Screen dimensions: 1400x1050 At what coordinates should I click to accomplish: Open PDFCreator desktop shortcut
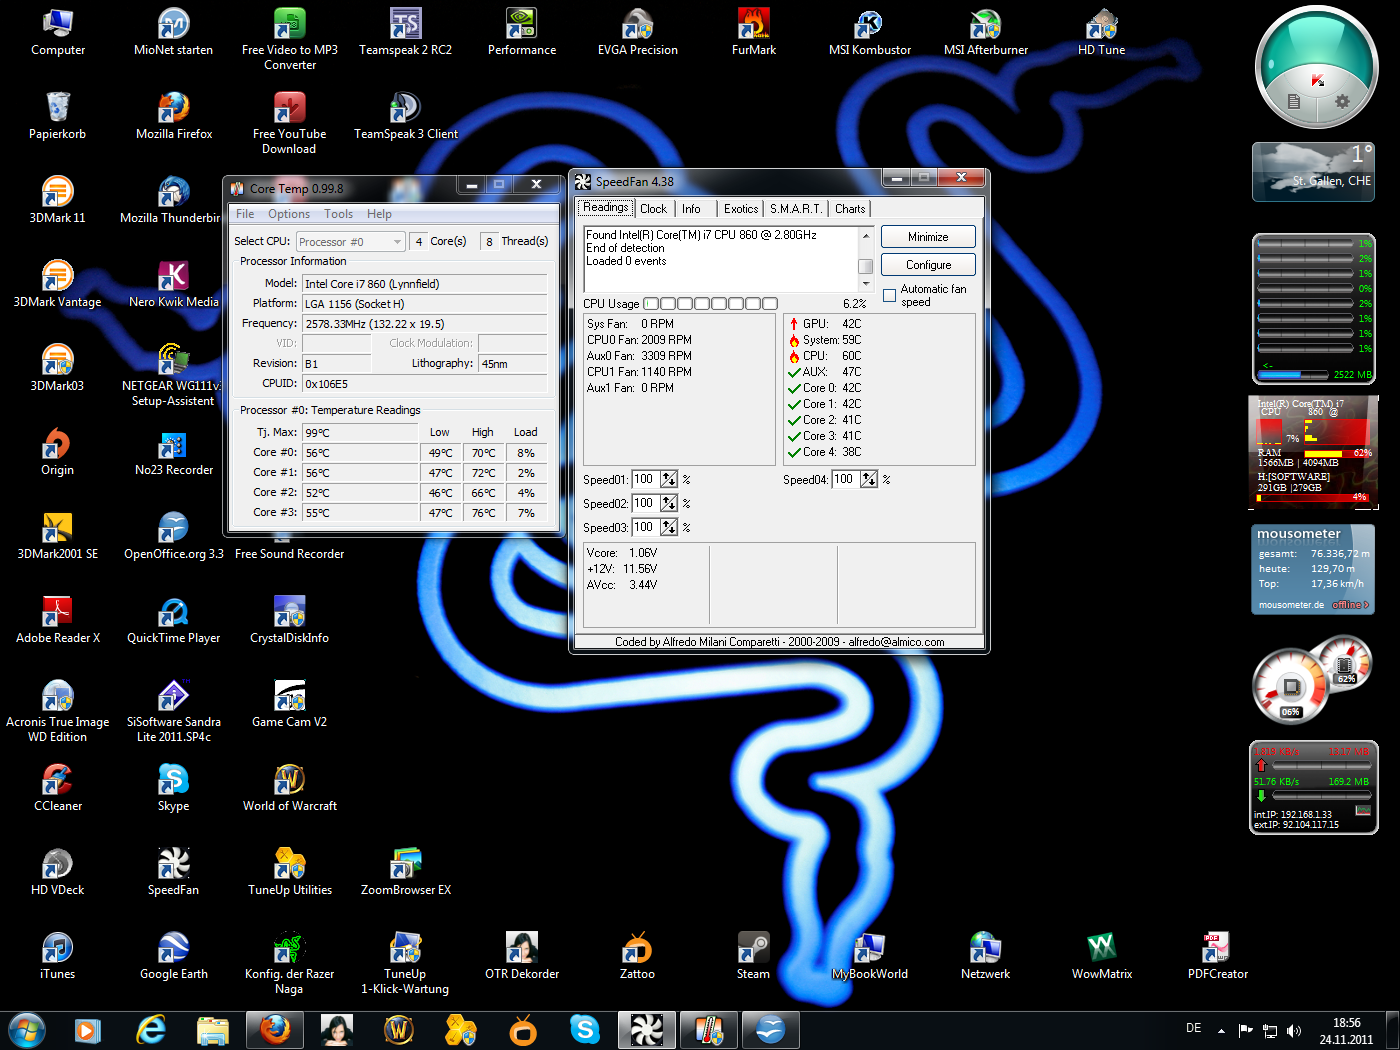(x=1217, y=955)
